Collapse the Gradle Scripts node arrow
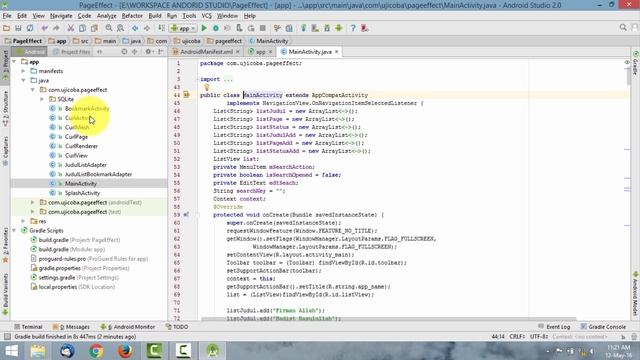This screenshot has width=640, height=360. pyautogui.click(x=15, y=231)
